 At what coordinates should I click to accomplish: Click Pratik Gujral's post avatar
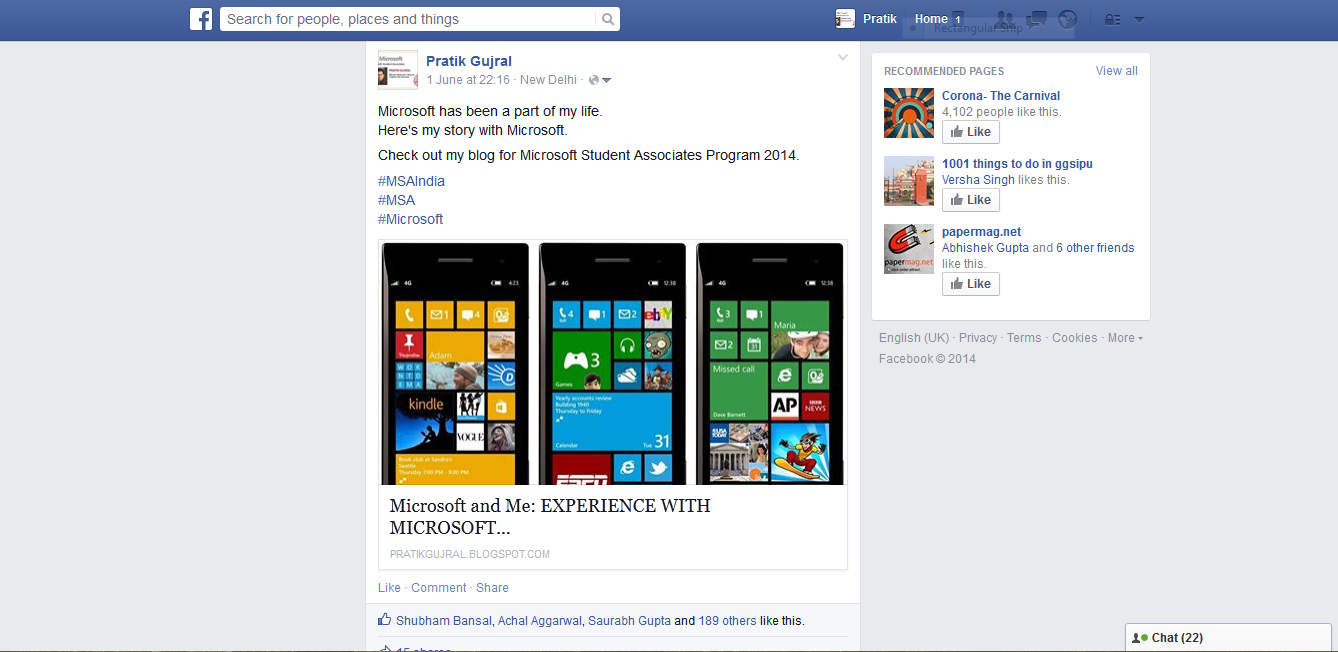[x=398, y=70]
